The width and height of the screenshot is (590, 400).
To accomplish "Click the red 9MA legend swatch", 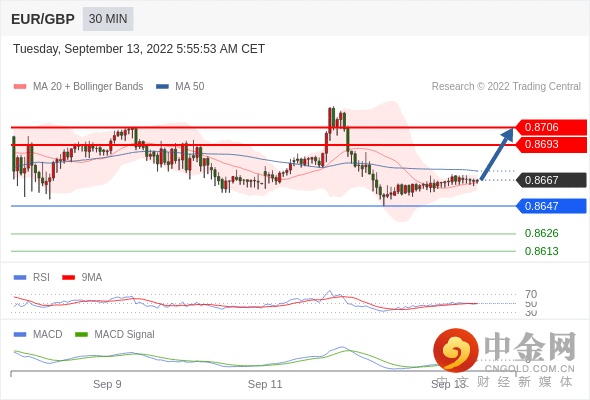I will tap(68, 278).
